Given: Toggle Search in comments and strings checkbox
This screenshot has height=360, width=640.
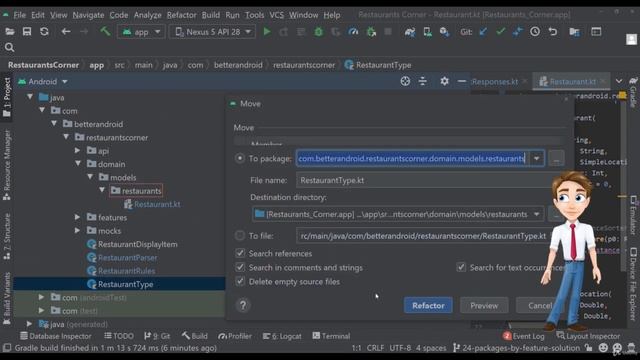Looking at the screenshot, I should (x=240, y=267).
